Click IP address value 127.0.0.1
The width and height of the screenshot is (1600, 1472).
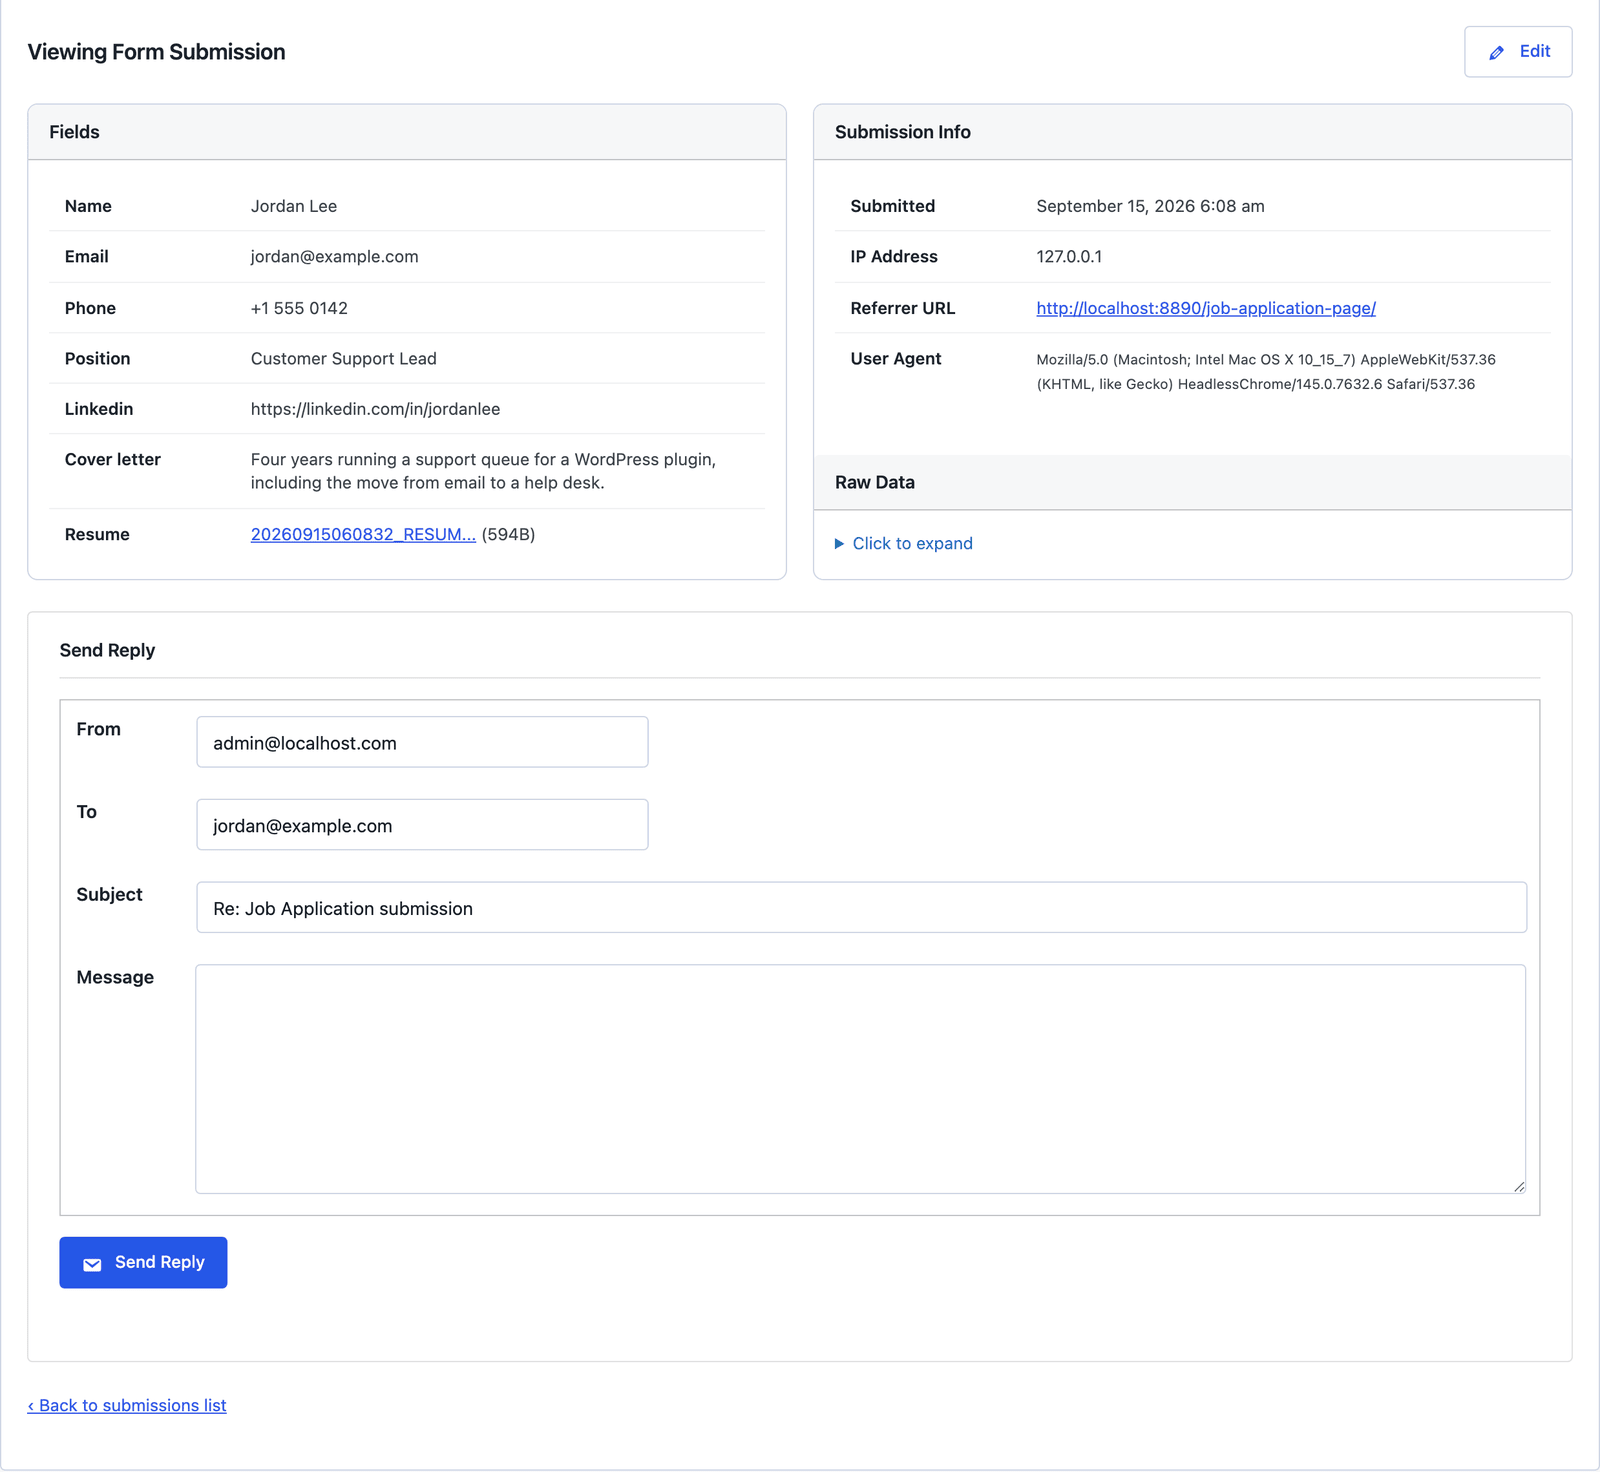pyautogui.click(x=1069, y=257)
